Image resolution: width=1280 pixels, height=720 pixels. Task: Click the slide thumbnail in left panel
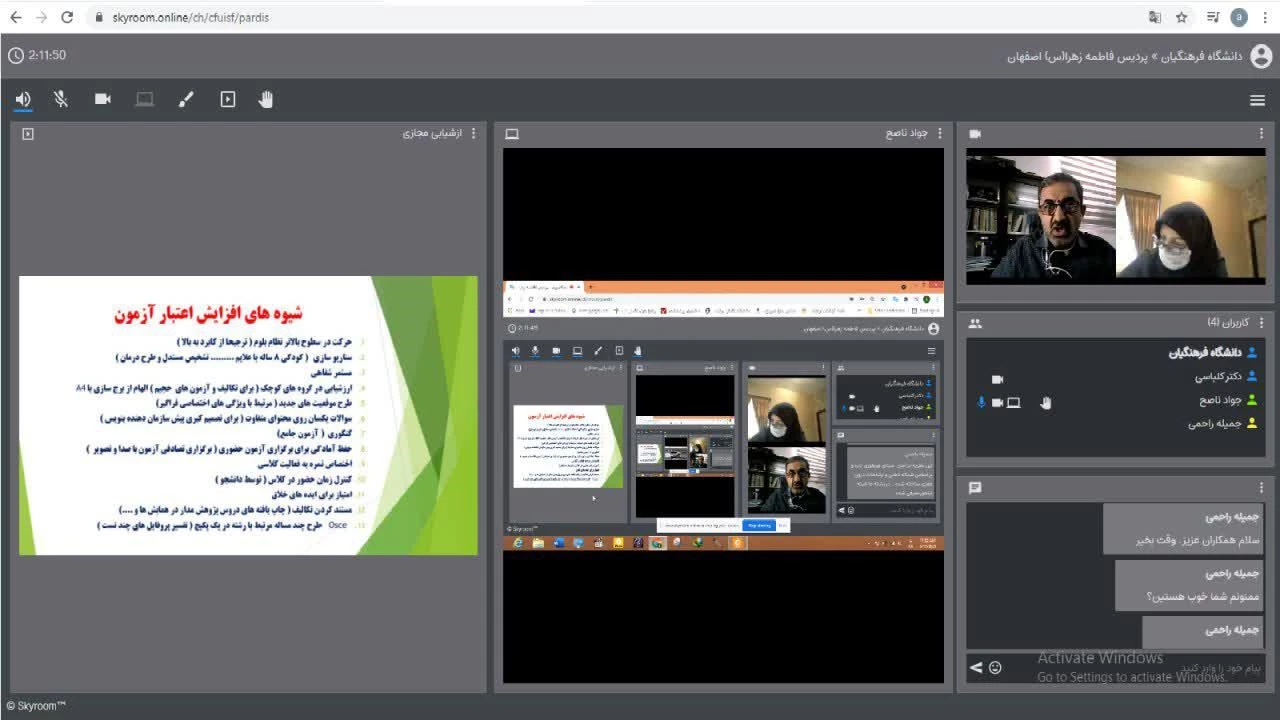pos(248,415)
